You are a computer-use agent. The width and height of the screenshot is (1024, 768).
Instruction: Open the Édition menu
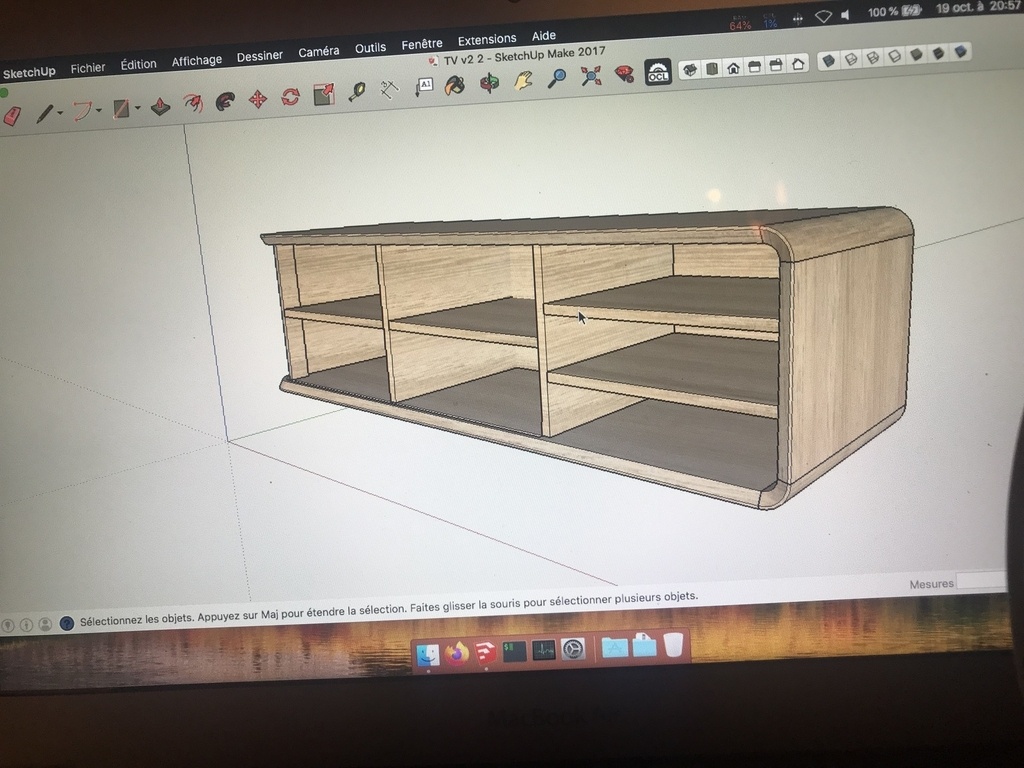(x=138, y=64)
